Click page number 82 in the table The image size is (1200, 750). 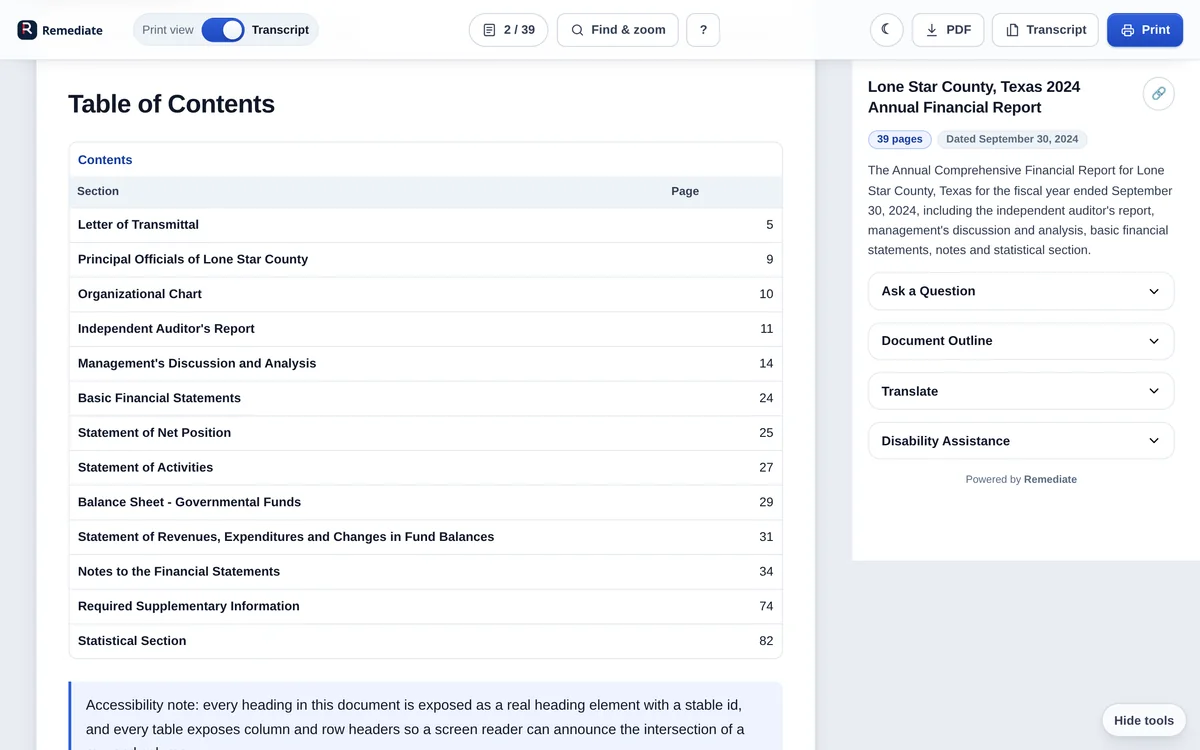[766, 641]
